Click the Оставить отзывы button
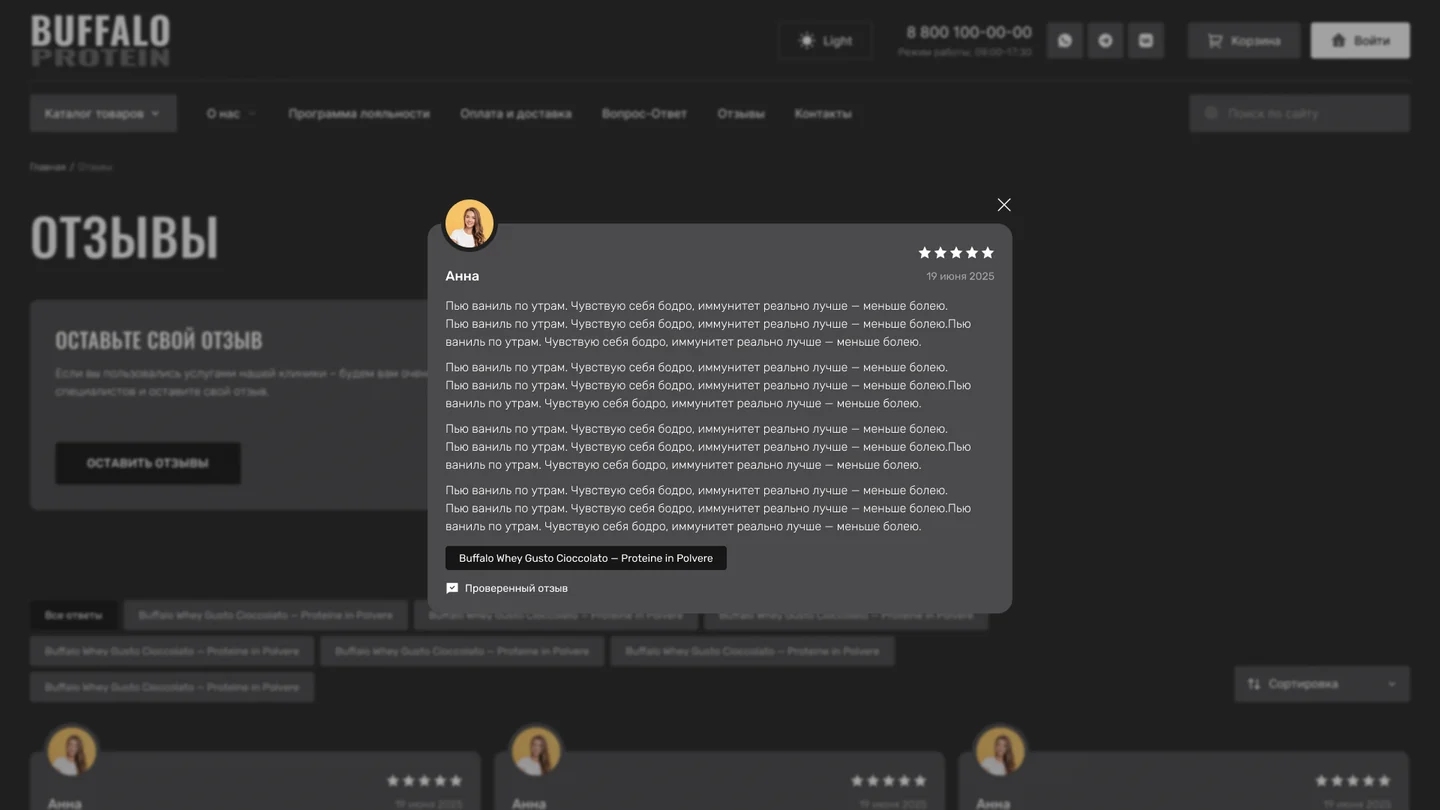 click(148, 463)
